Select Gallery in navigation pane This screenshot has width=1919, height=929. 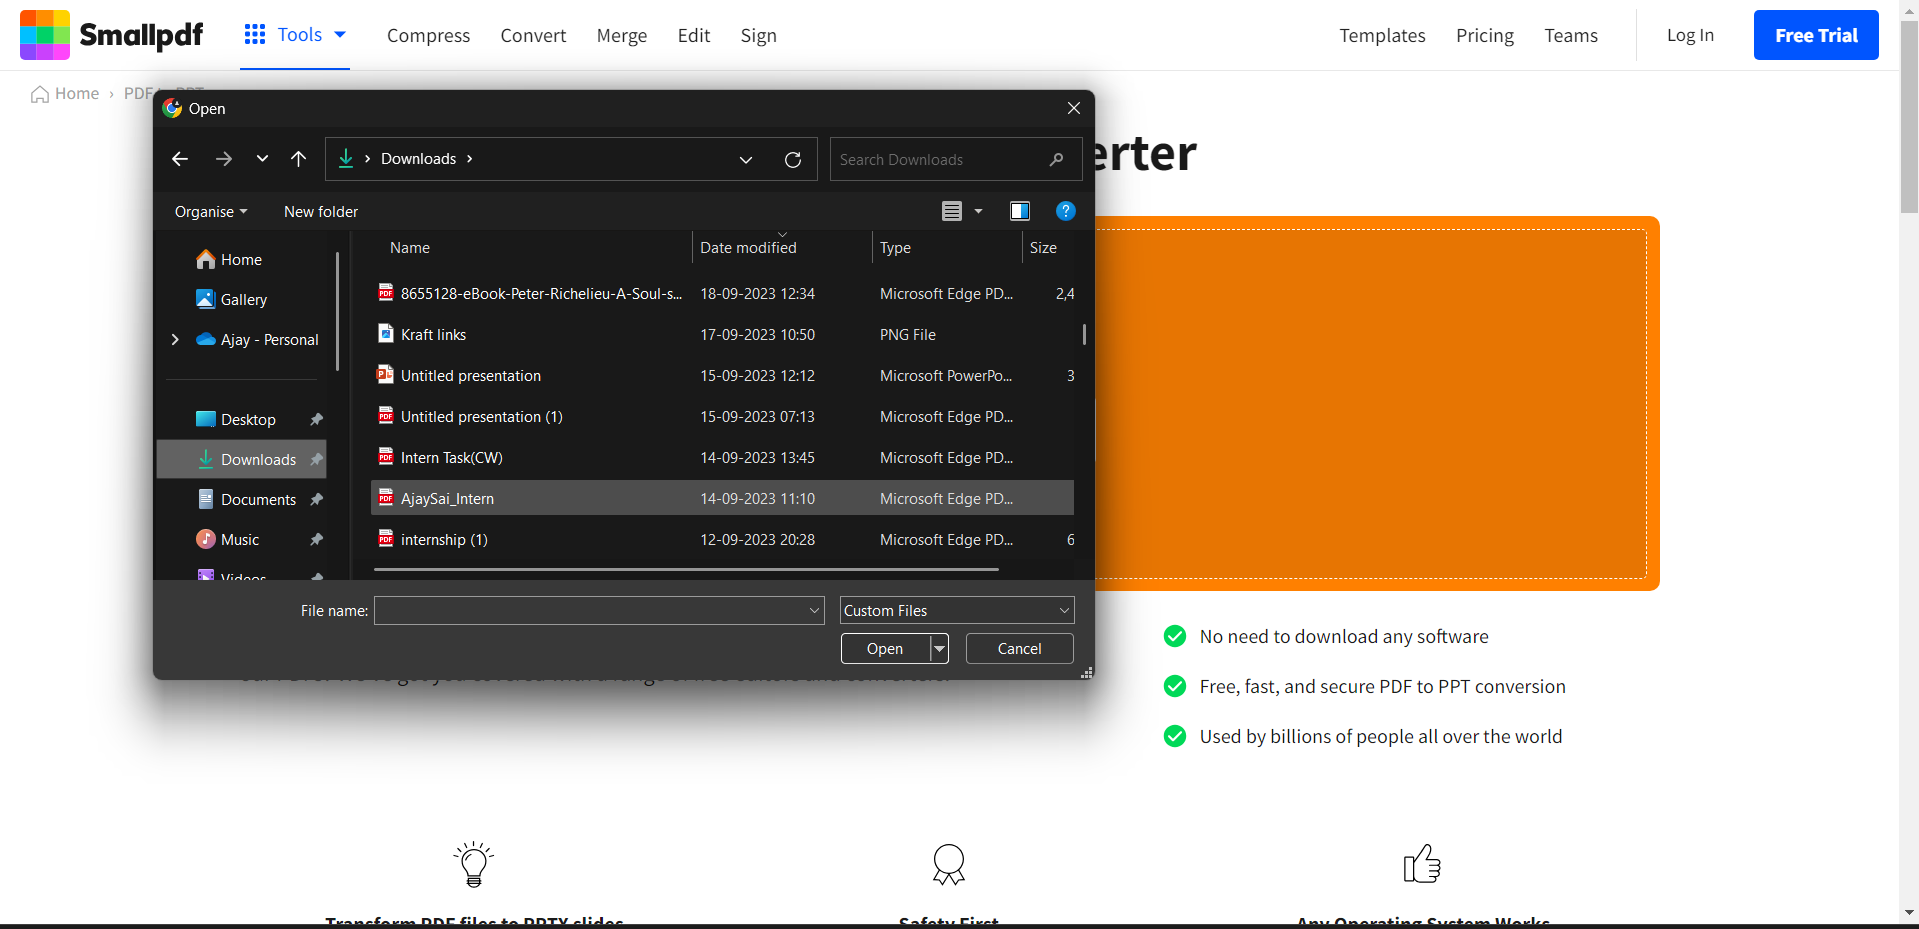(x=243, y=300)
